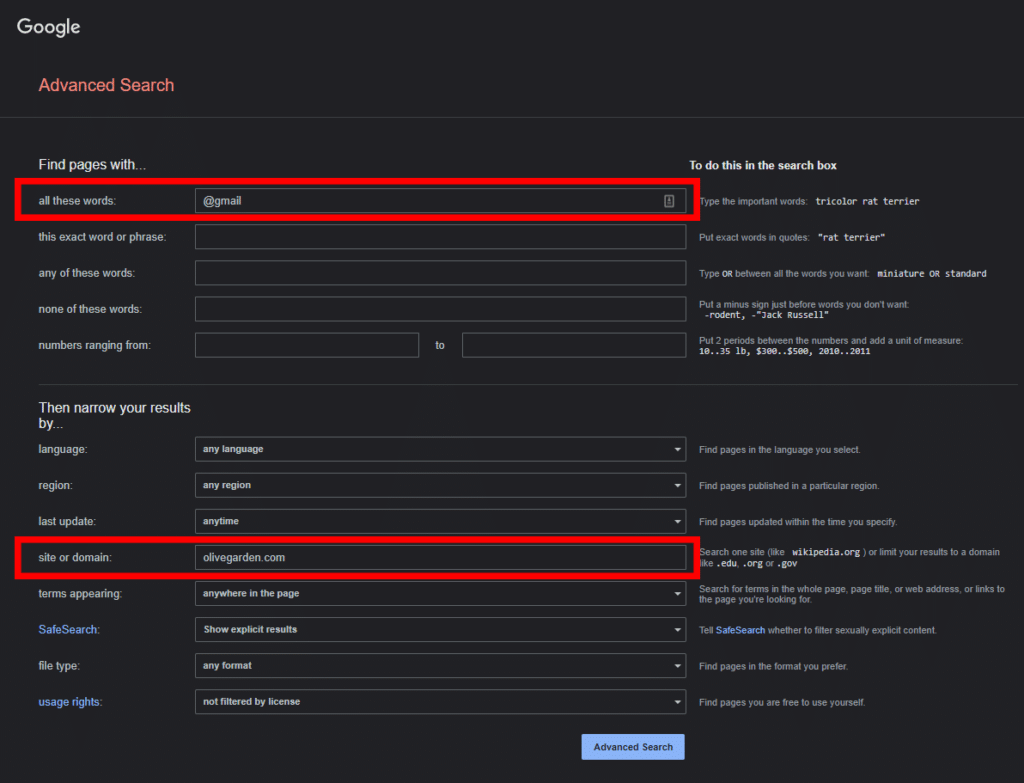The image size is (1024, 783).
Task: Click the 'numbers ranging from:' label
Action: click(95, 345)
